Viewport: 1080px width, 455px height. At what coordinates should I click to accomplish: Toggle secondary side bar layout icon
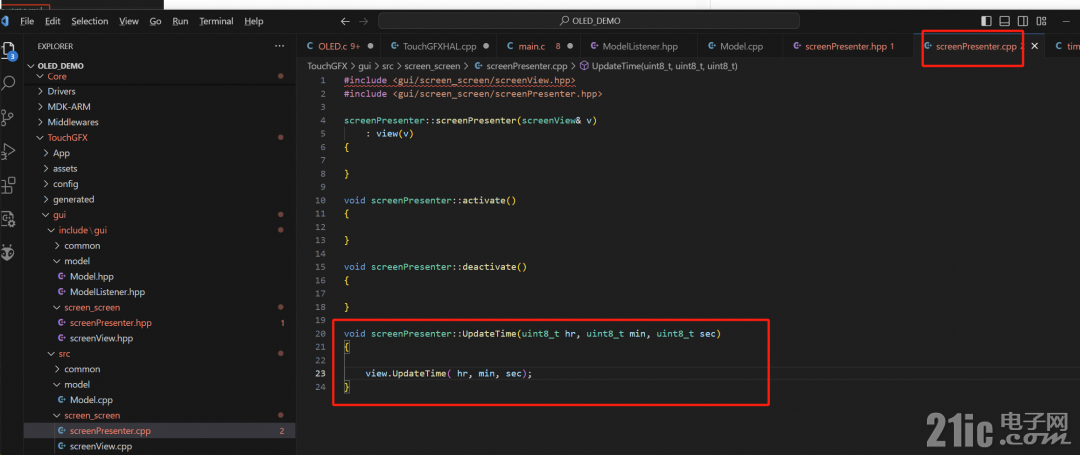pos(1024,21)
